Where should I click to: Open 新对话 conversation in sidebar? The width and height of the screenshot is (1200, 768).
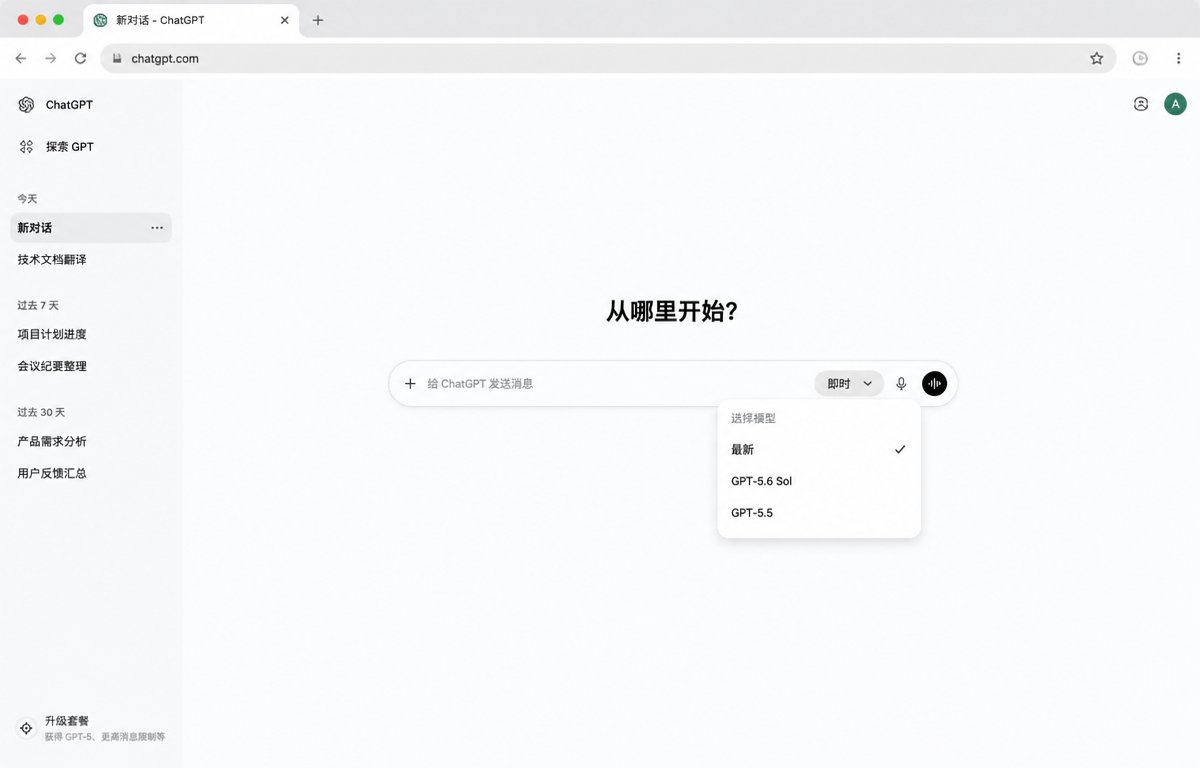pyautogui.click(x=91, y=228)
